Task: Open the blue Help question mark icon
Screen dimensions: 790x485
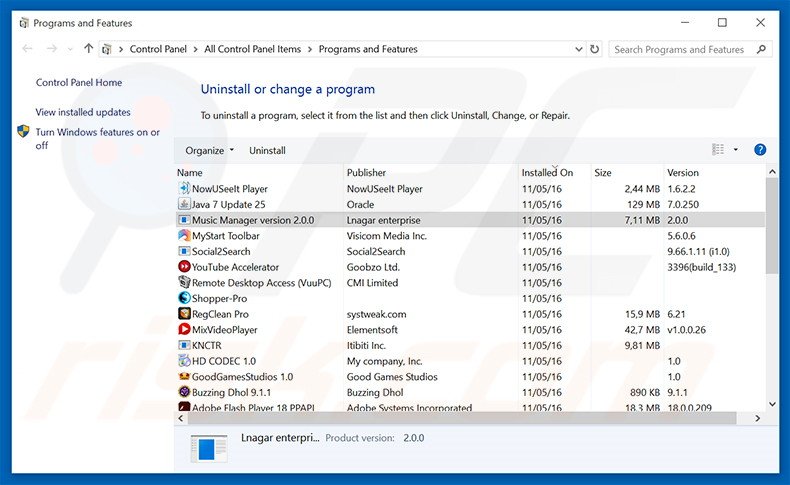Action: (x=760, y=150)
